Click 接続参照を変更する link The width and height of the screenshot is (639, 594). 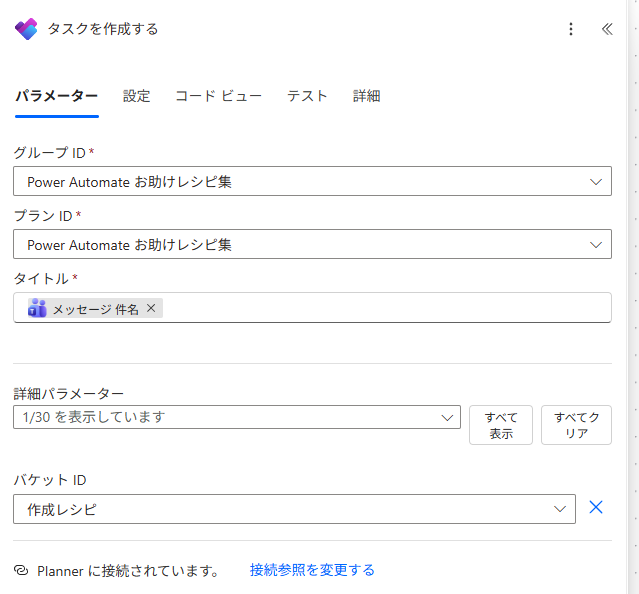tap(312, 570)
